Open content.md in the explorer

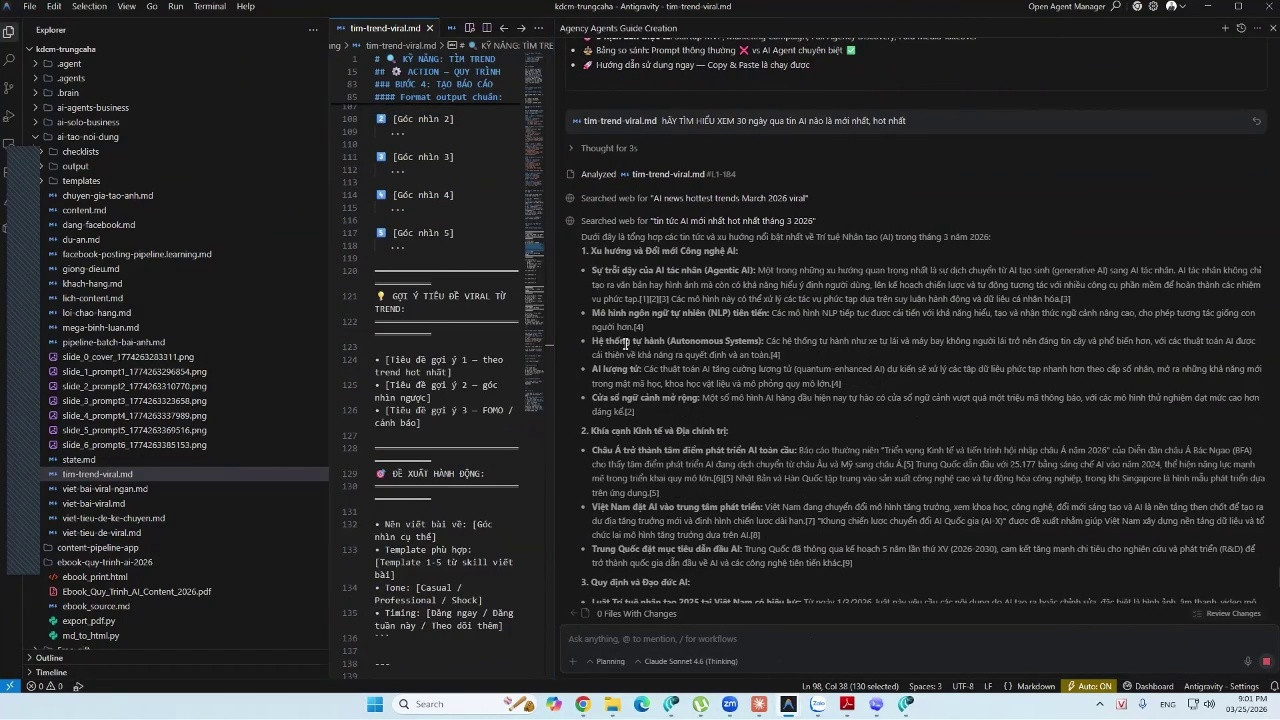point(84,210)
